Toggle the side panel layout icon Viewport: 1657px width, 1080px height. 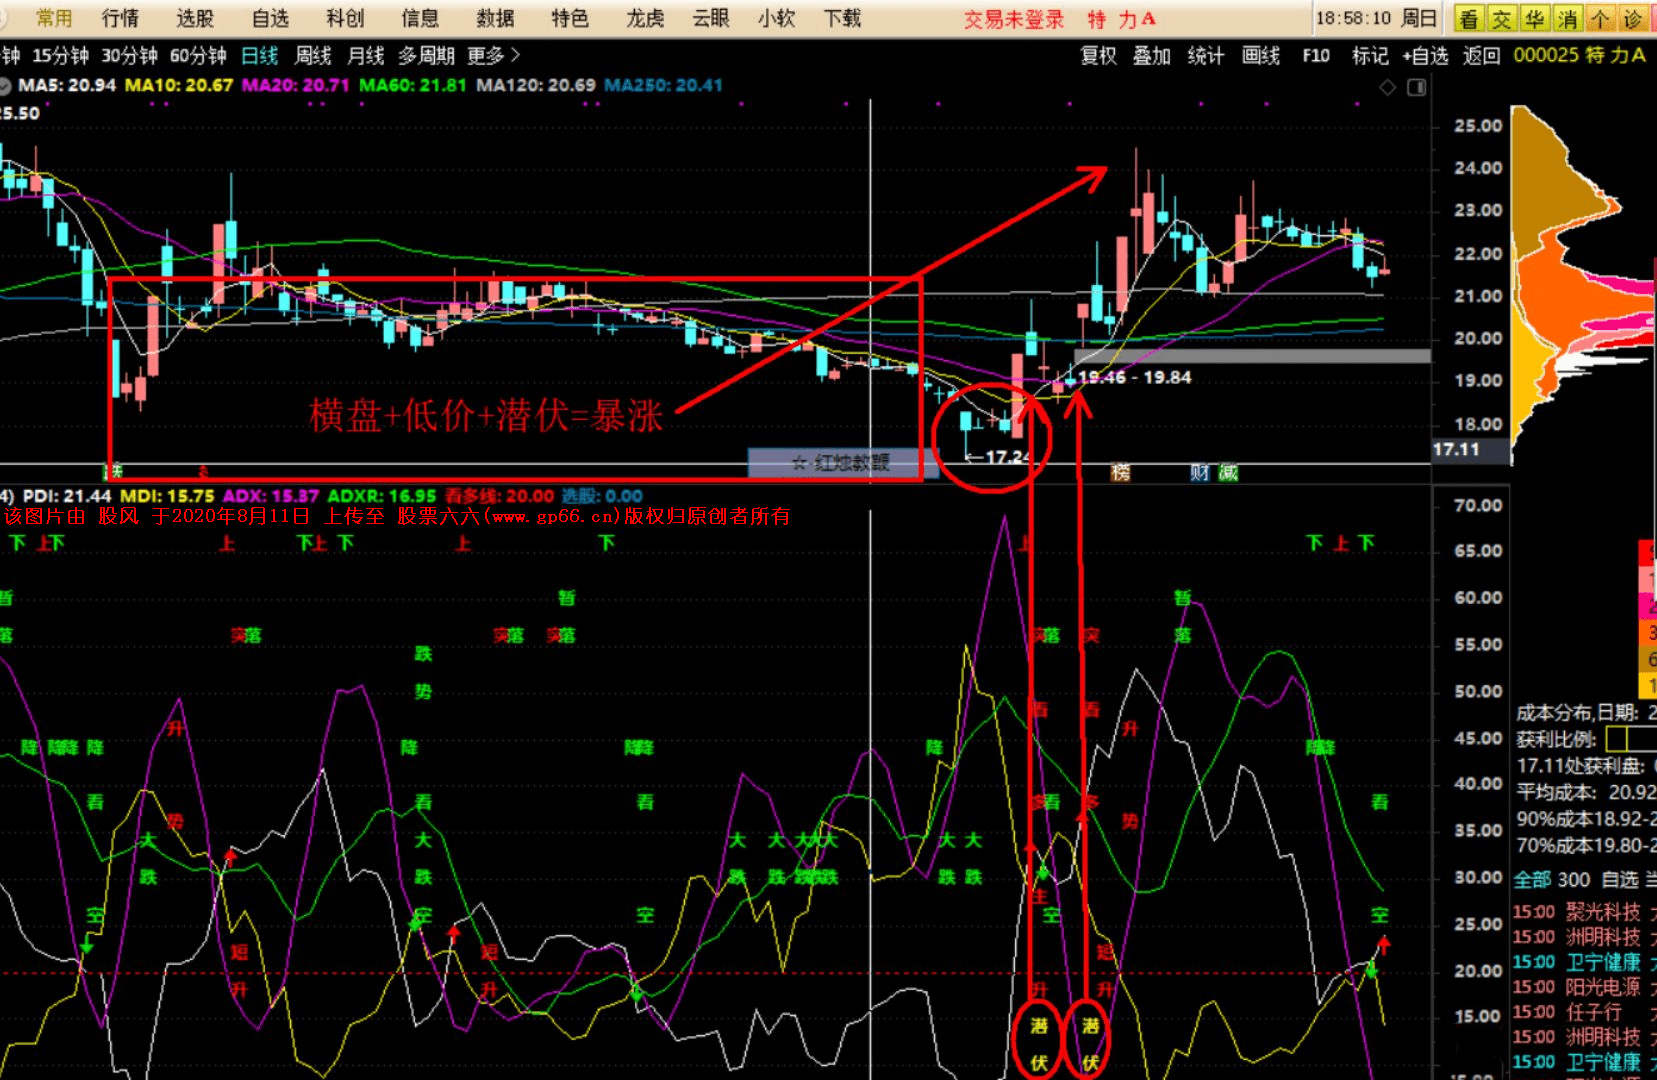pos(1417,88)
